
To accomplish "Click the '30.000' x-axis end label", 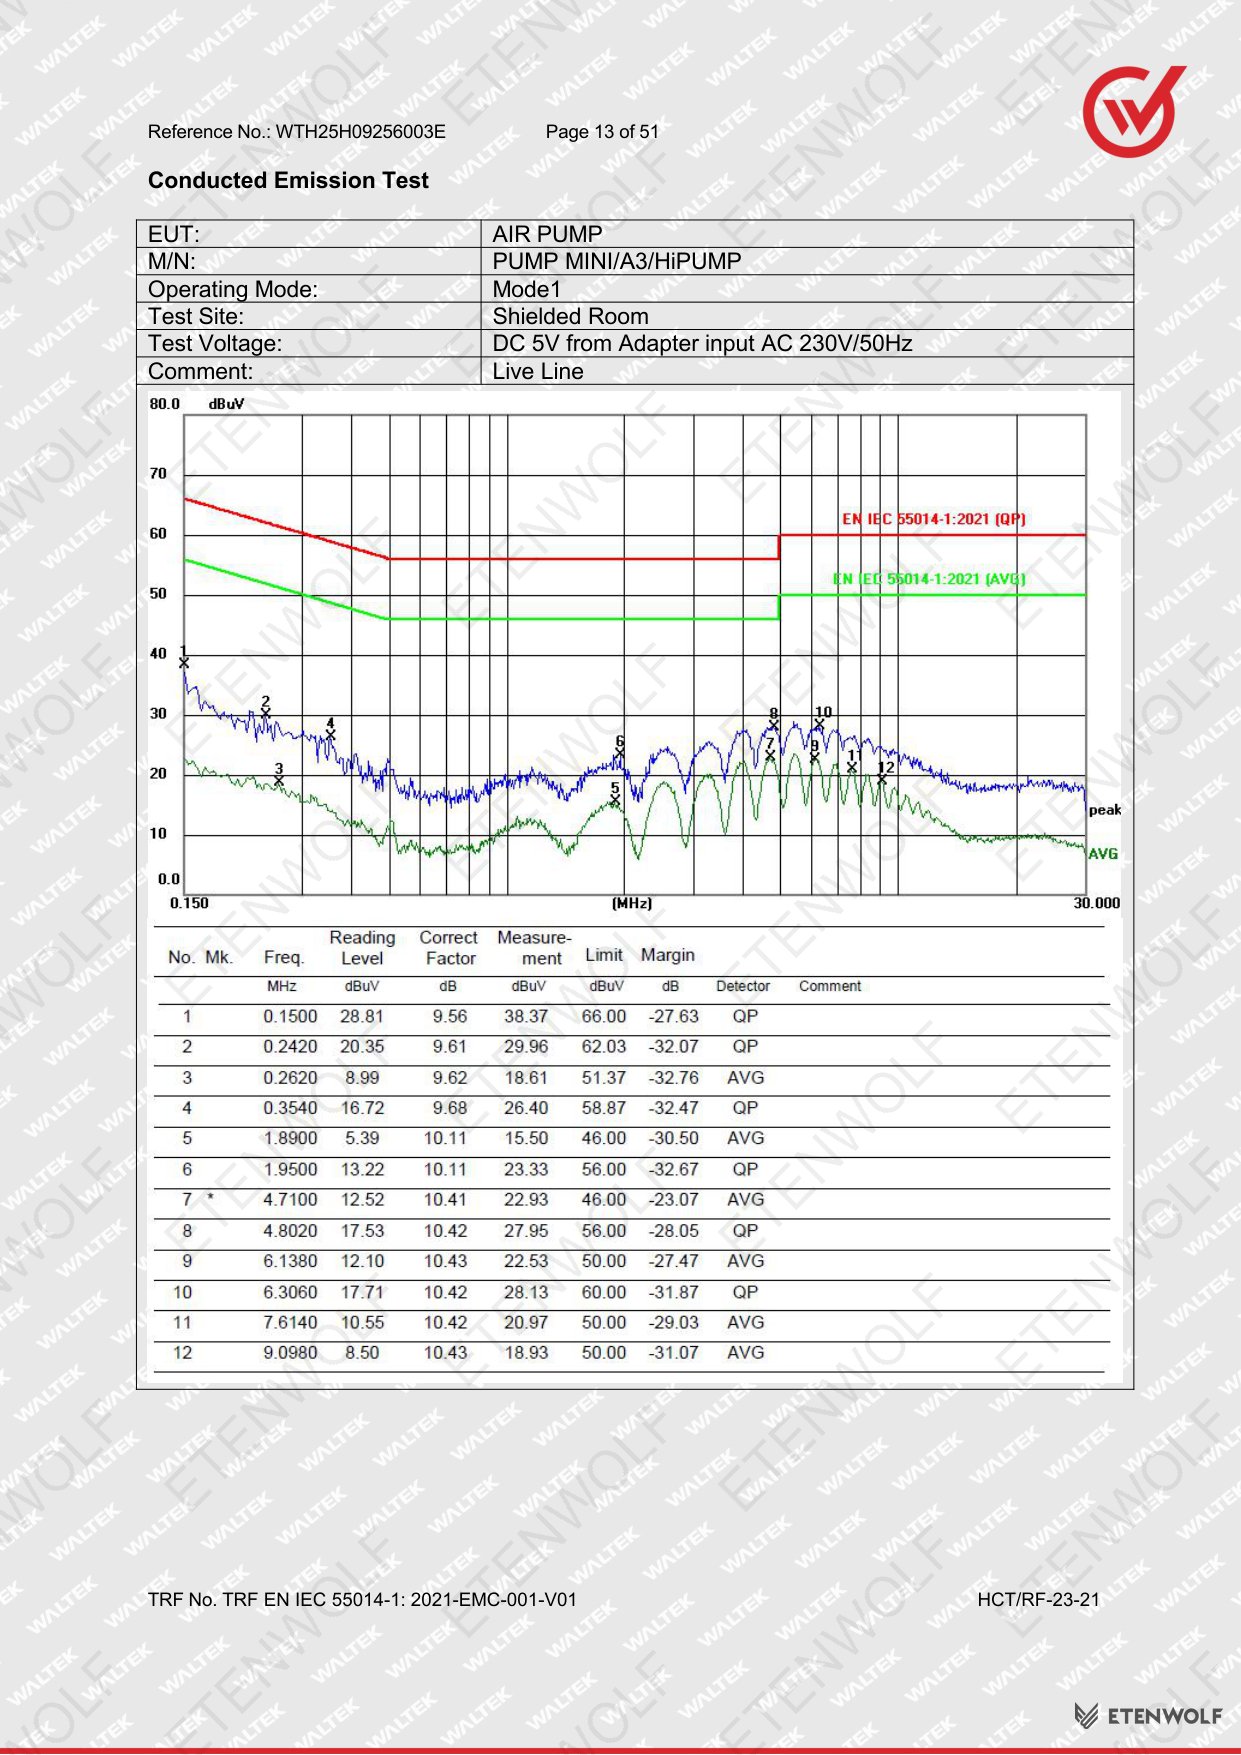I will click(1097, 903).
